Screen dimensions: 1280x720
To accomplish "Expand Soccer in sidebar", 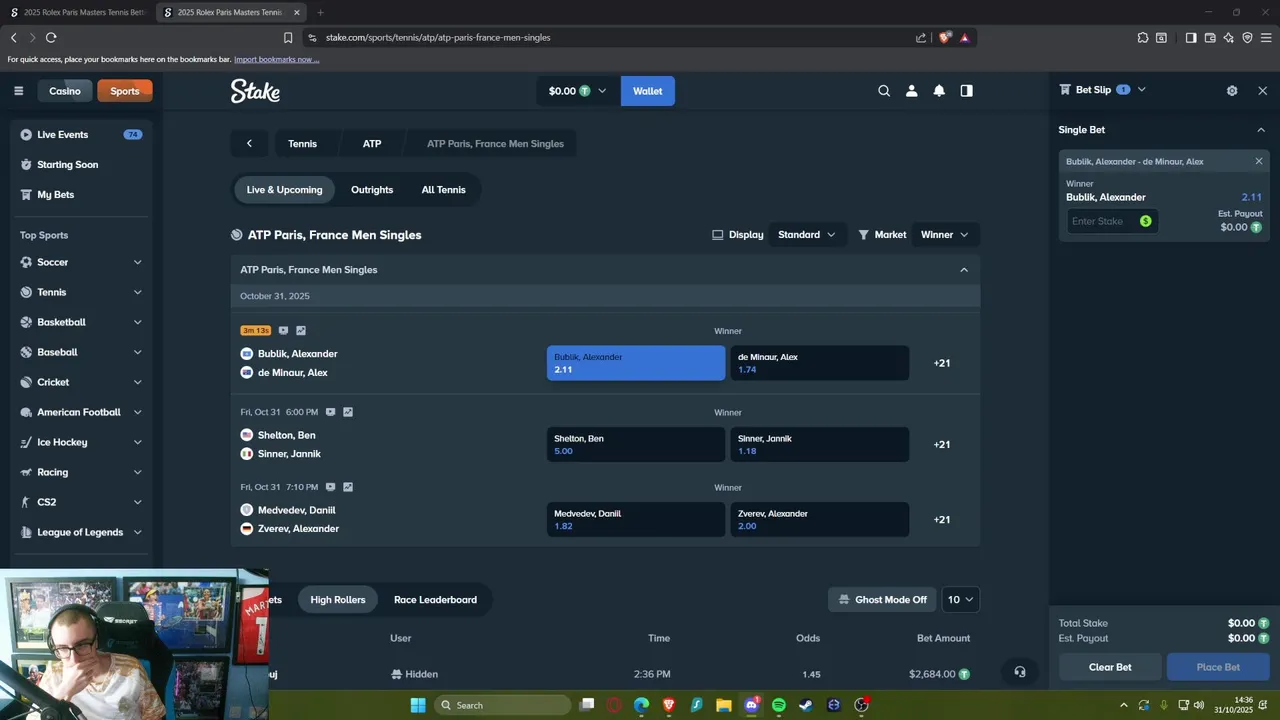I will 137,262.
